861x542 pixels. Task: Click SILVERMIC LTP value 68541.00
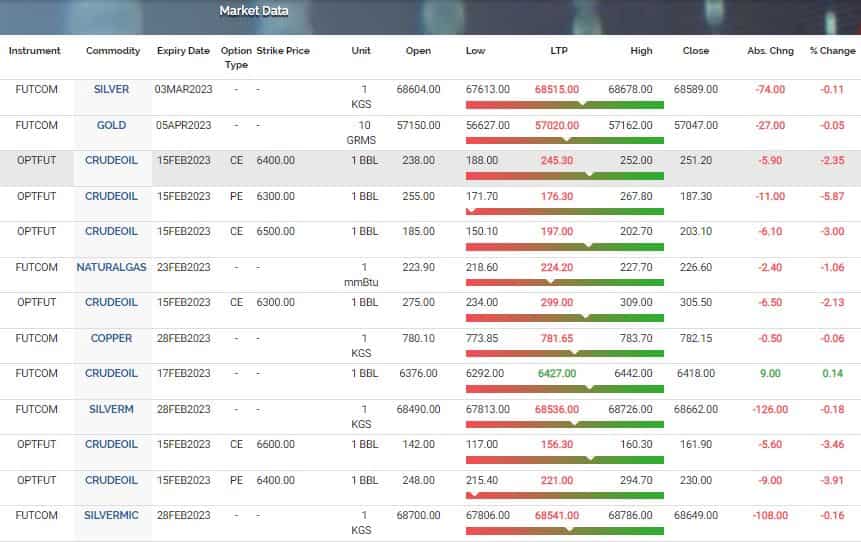click(557, 515)
